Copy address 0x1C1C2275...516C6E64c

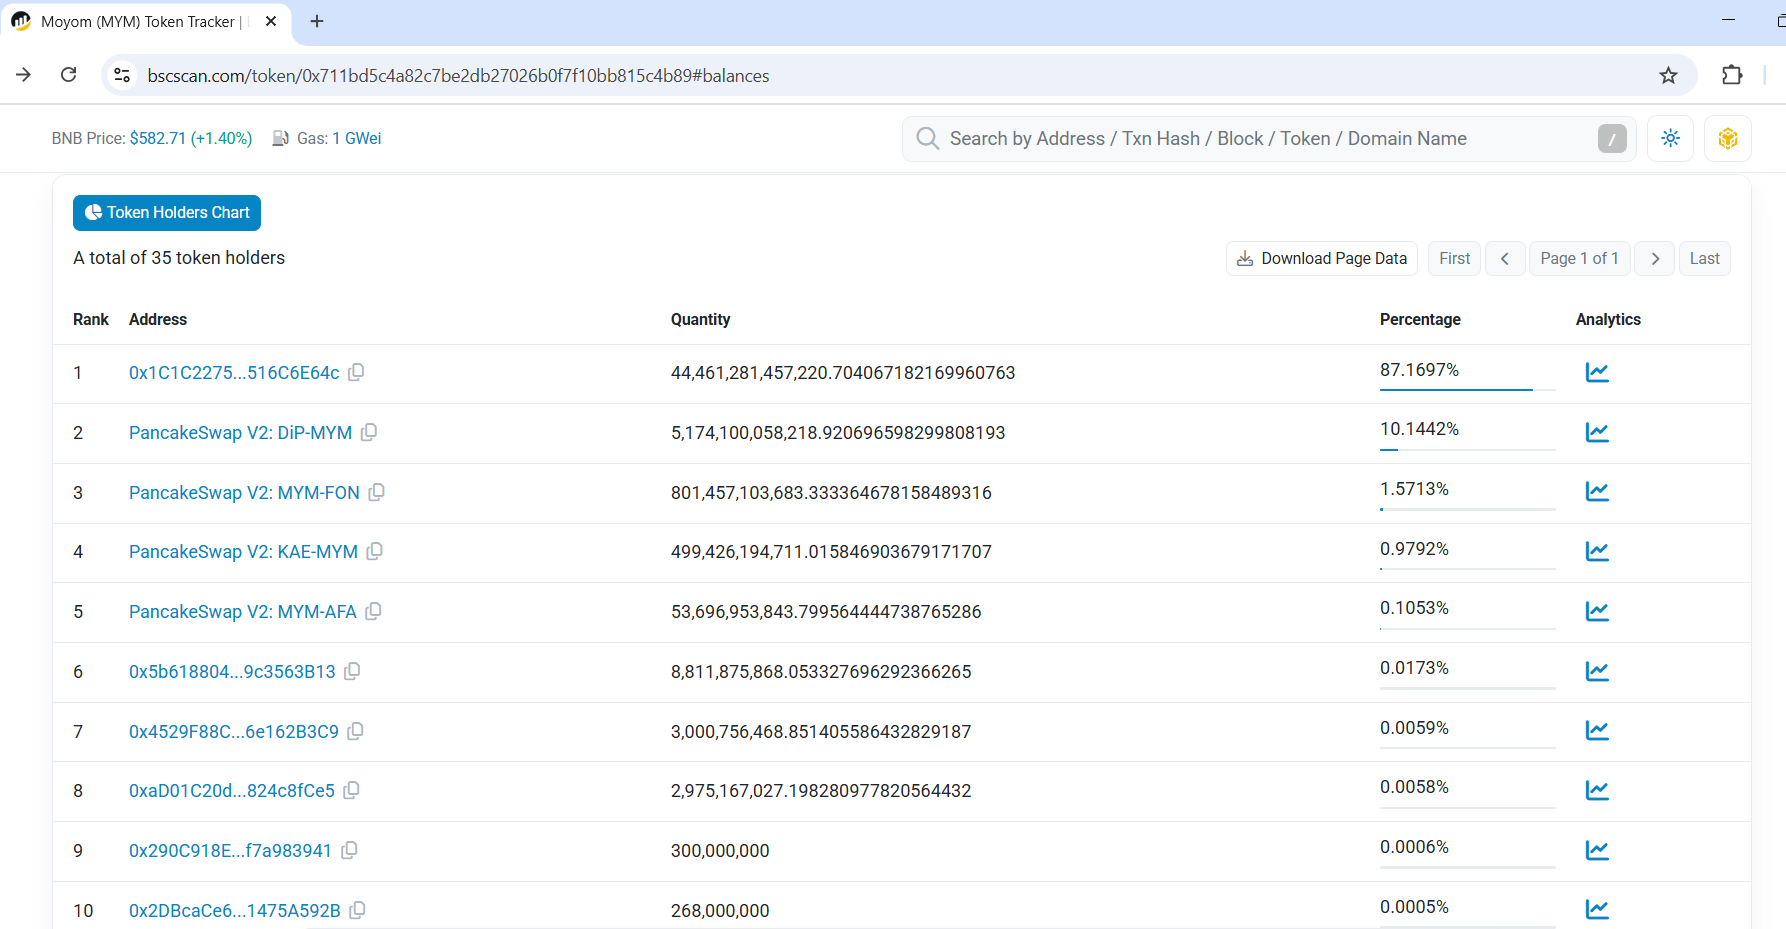(x=356, y=372)
